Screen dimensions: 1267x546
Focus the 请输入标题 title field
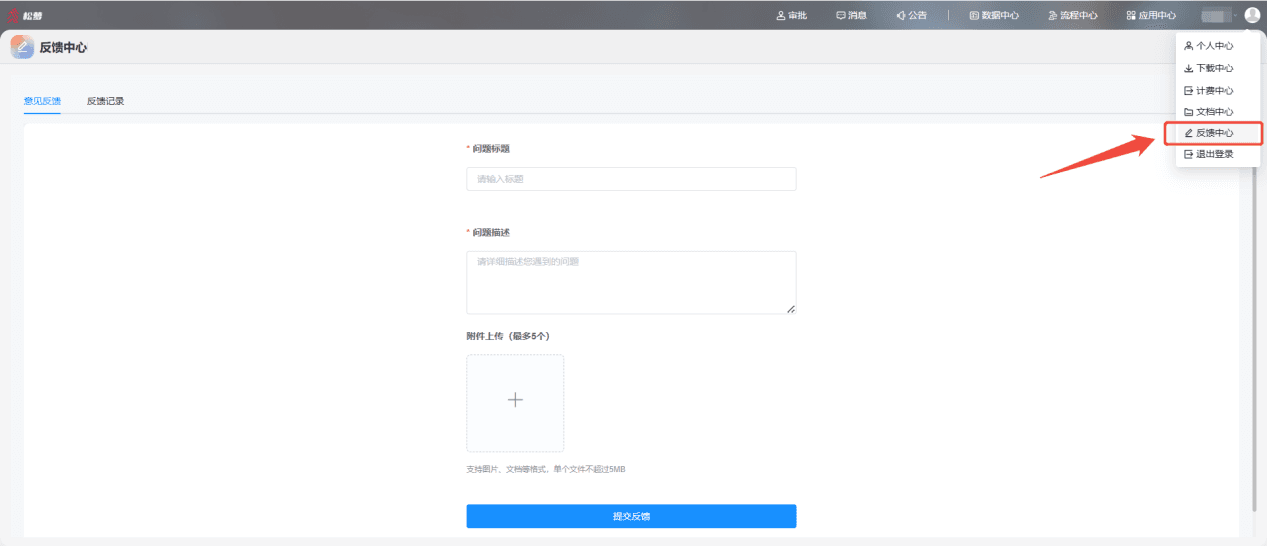[x=631, y=179]
